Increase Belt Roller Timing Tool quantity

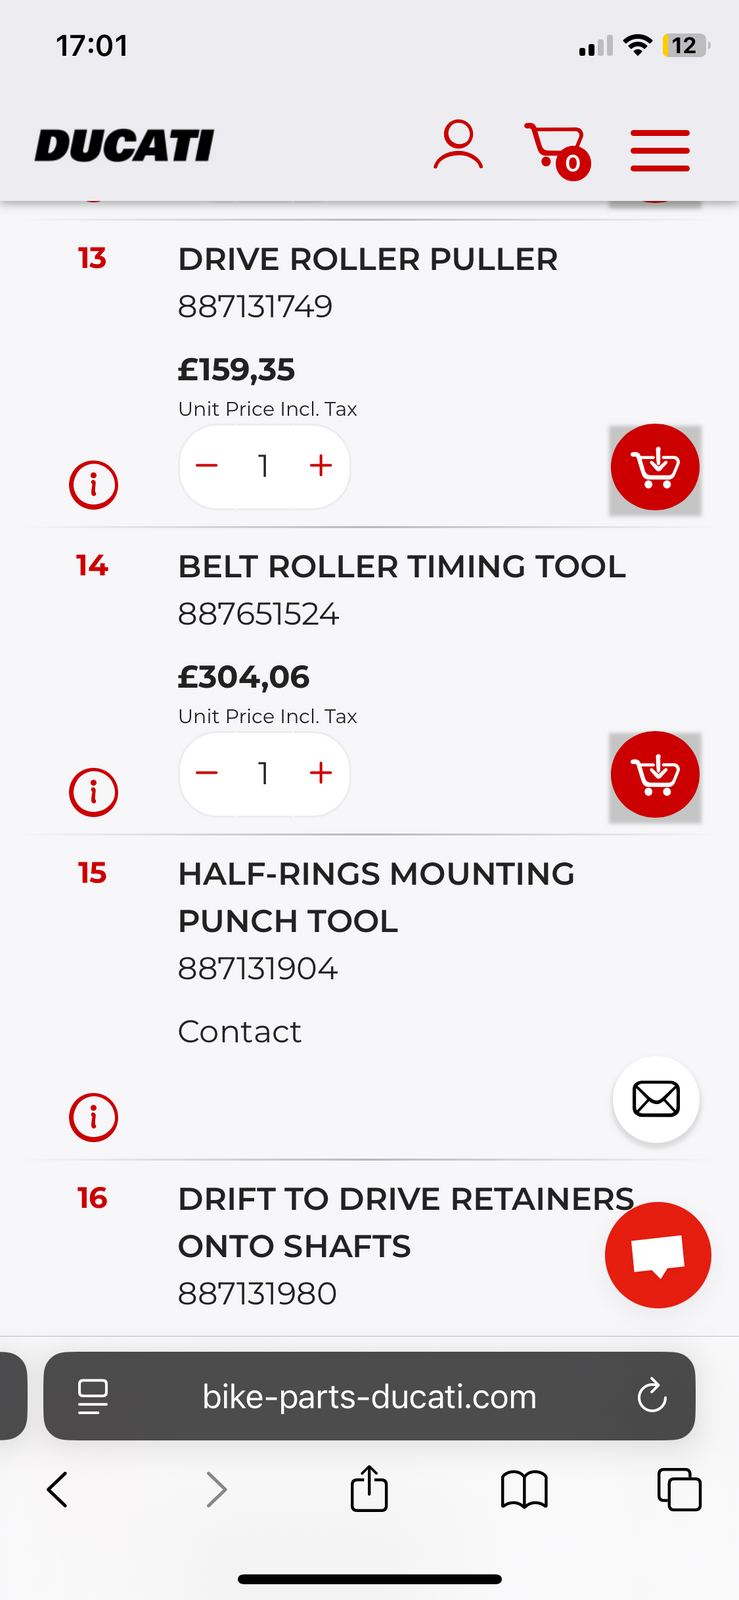(x=321, y=773)
